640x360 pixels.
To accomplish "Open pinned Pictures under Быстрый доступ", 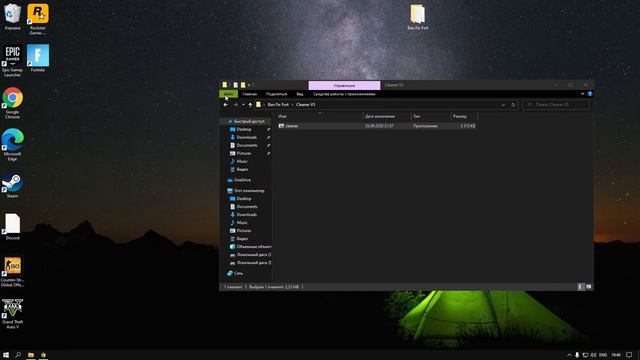I will [x=244, y=153].
